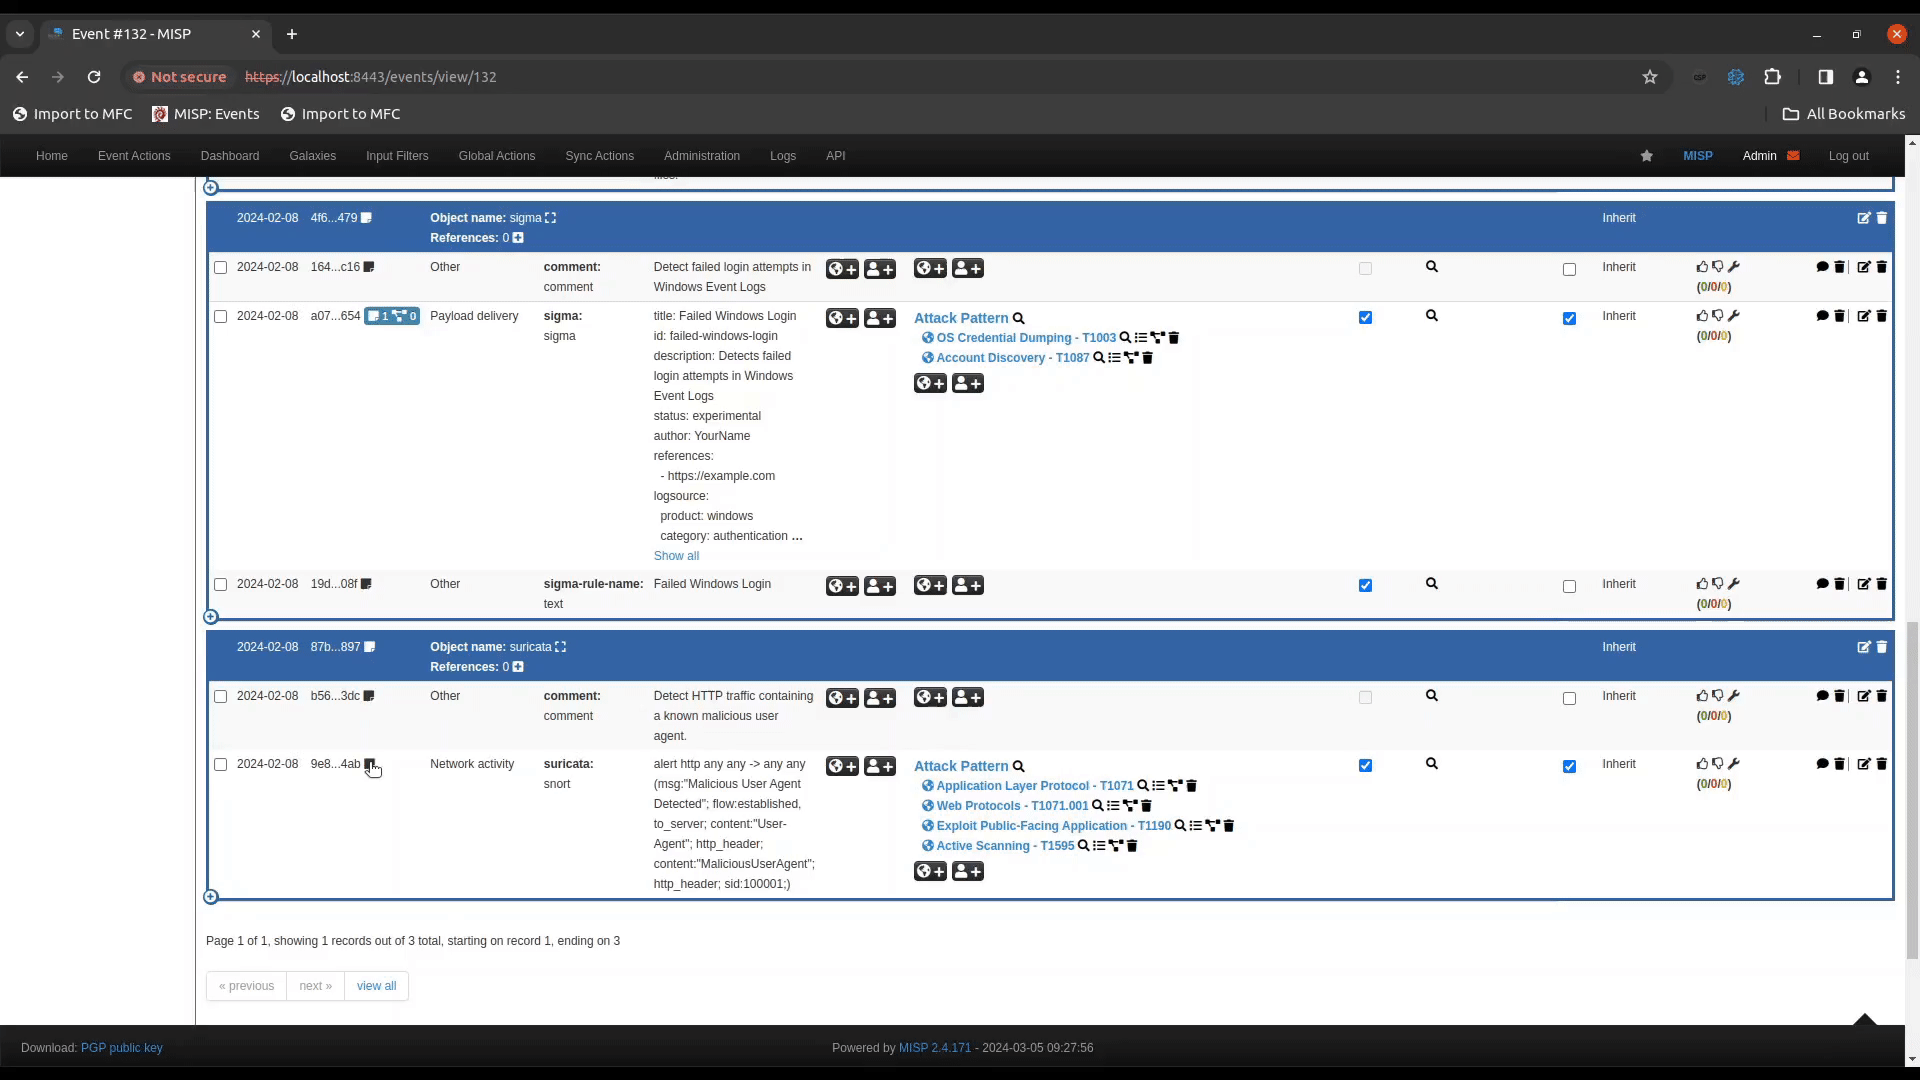Open OS Credential Dumping - T1003 link

pos(1026,338)
